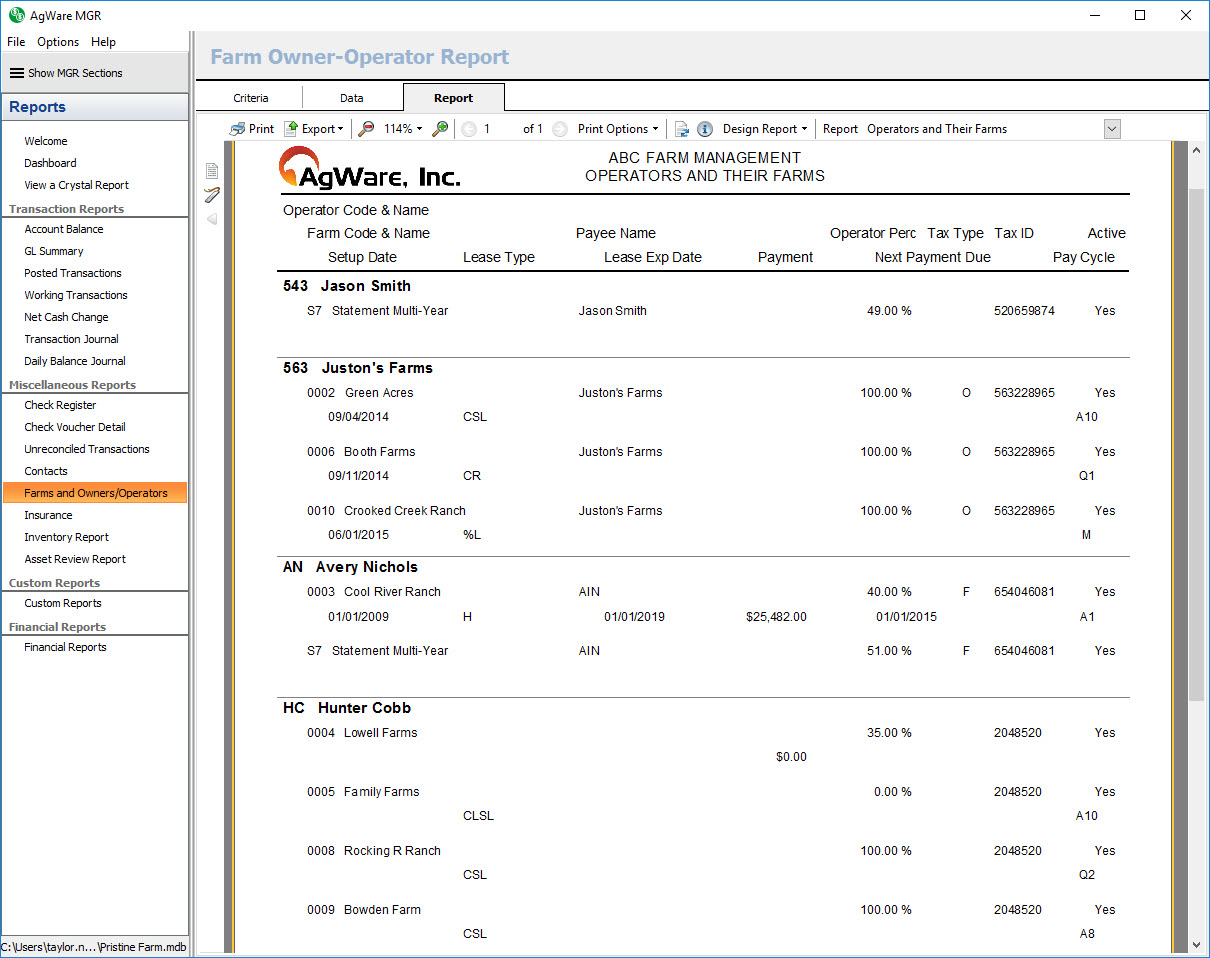This screenshot has width=1210, height=958.
Task: Zoom out using the minus magnifier icon
Action: [x=367, y=129]
